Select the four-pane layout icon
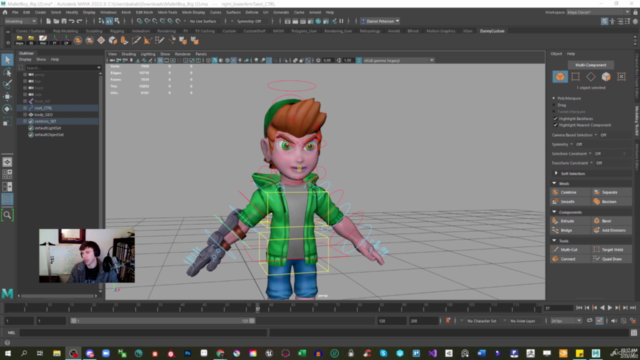Screen dimensions: 640x360 7,174
